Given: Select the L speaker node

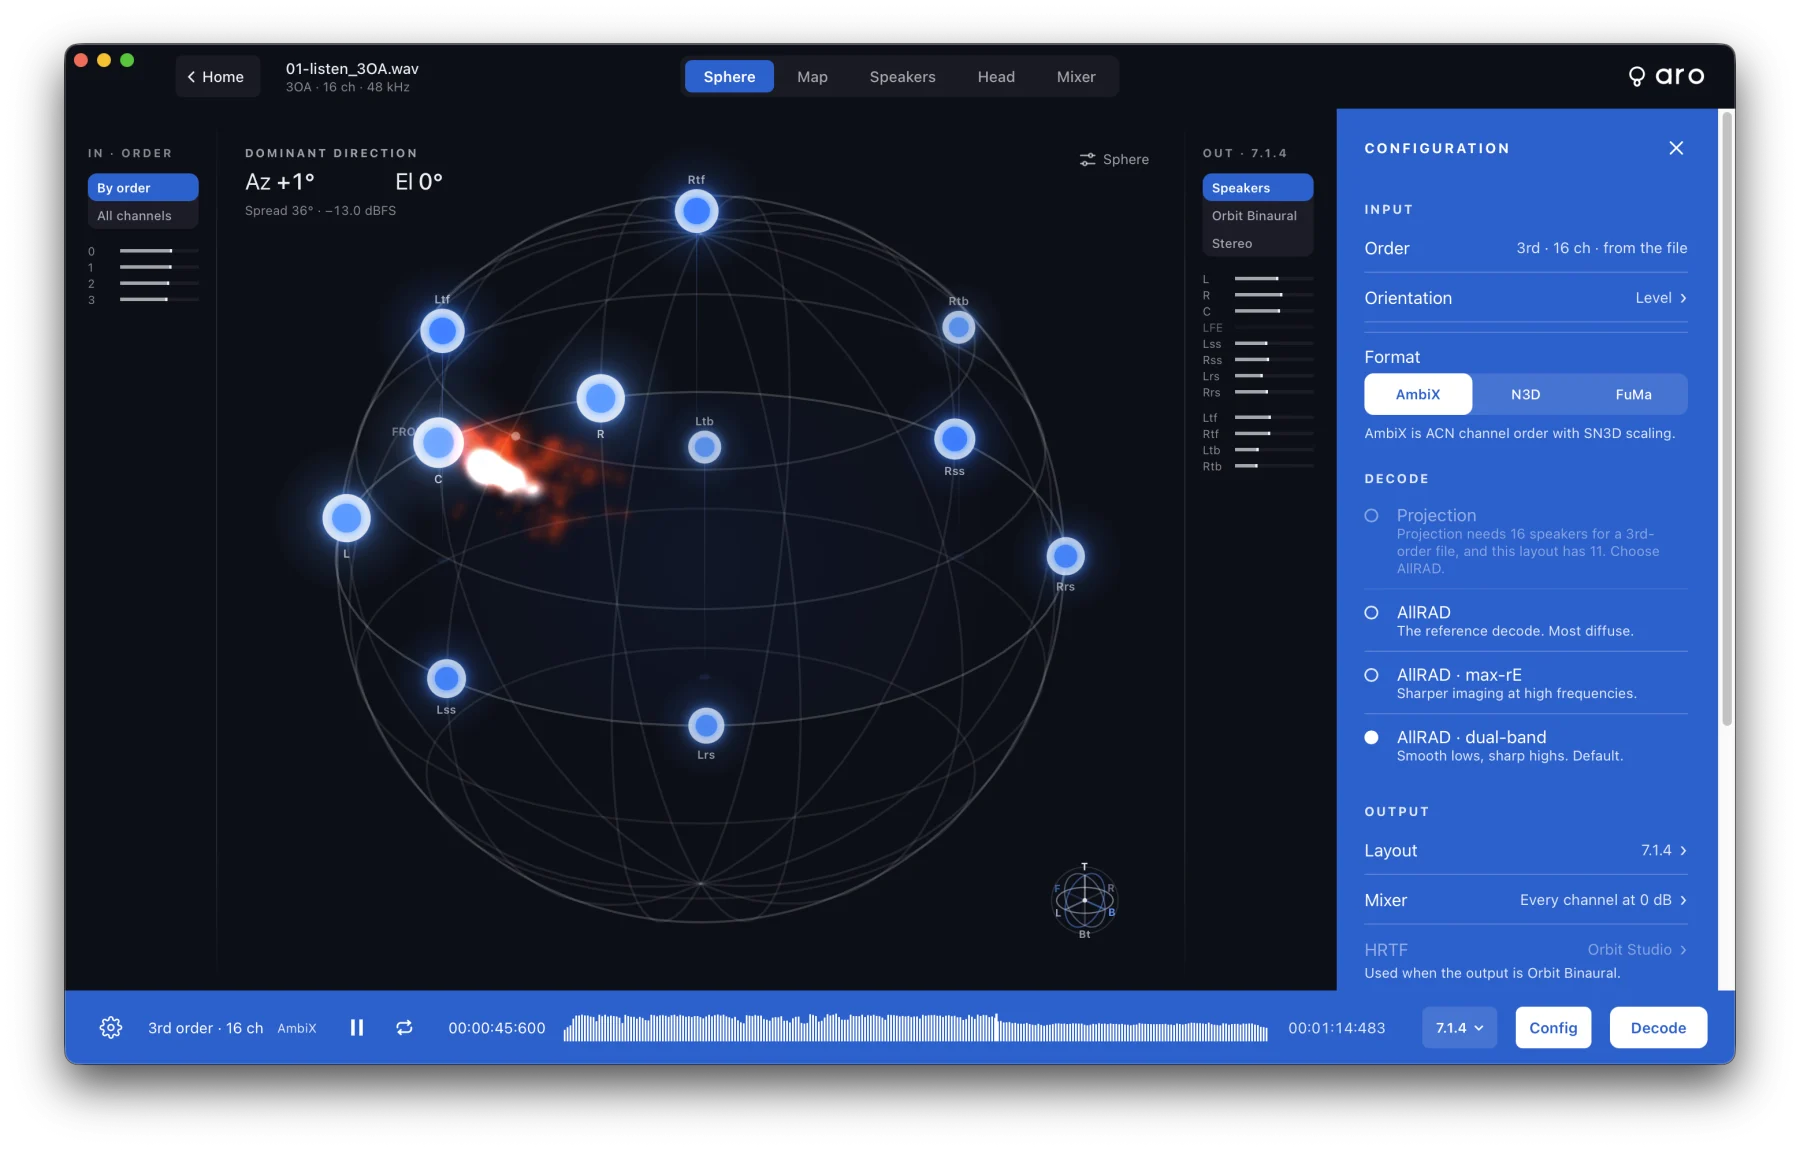Looking at the screenshot, I should (x=346, y=518).
